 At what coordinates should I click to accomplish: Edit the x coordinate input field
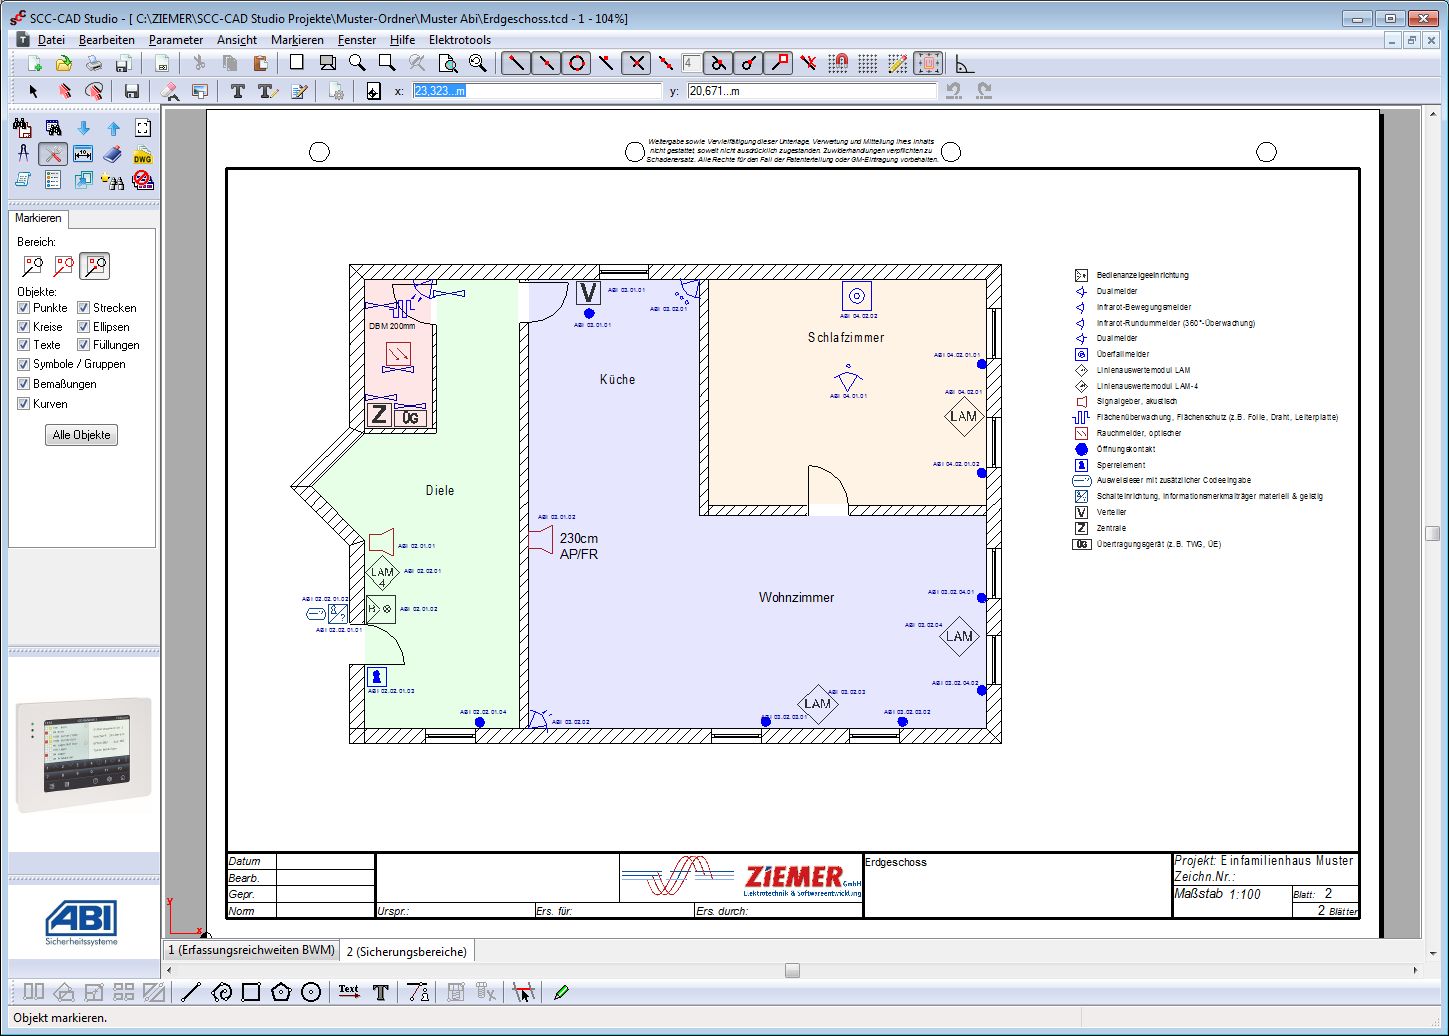[x=540, y=90]
